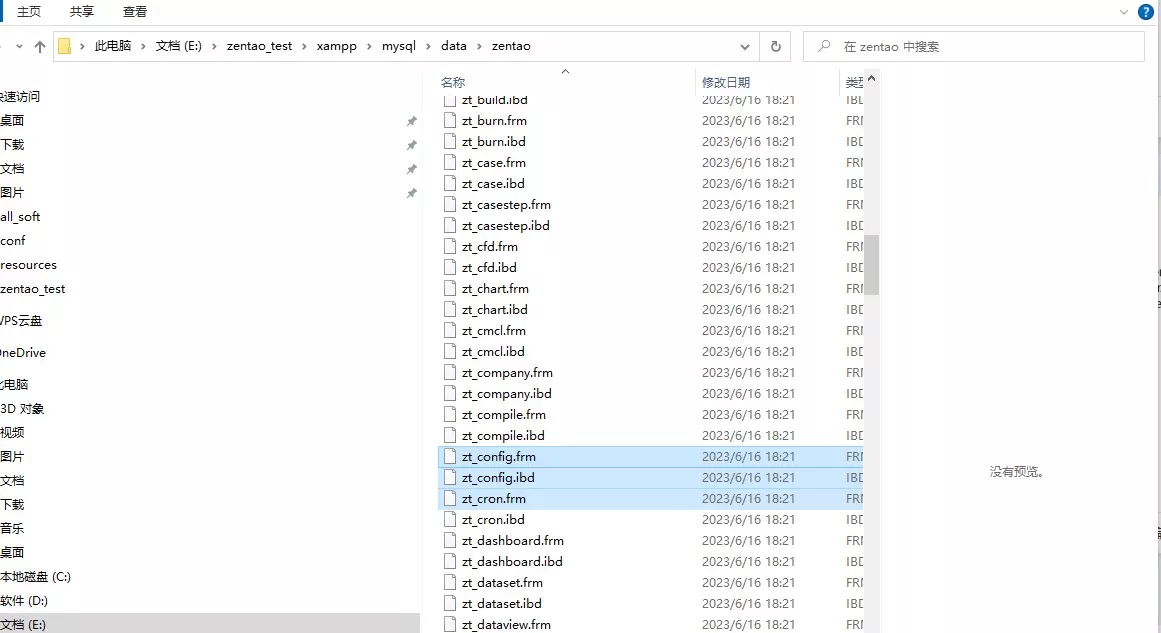This screenshot has width=1161, height=633.
Task: Expand the address bar history dropdown
Action: [x=744, y=47]
